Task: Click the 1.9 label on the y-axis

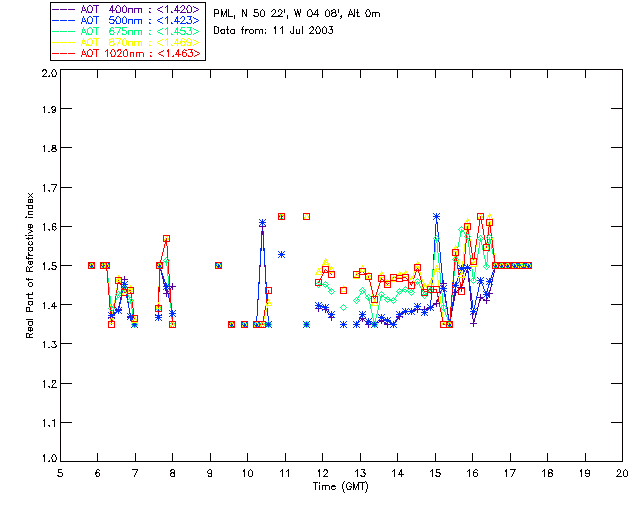Action: (49, 109)
